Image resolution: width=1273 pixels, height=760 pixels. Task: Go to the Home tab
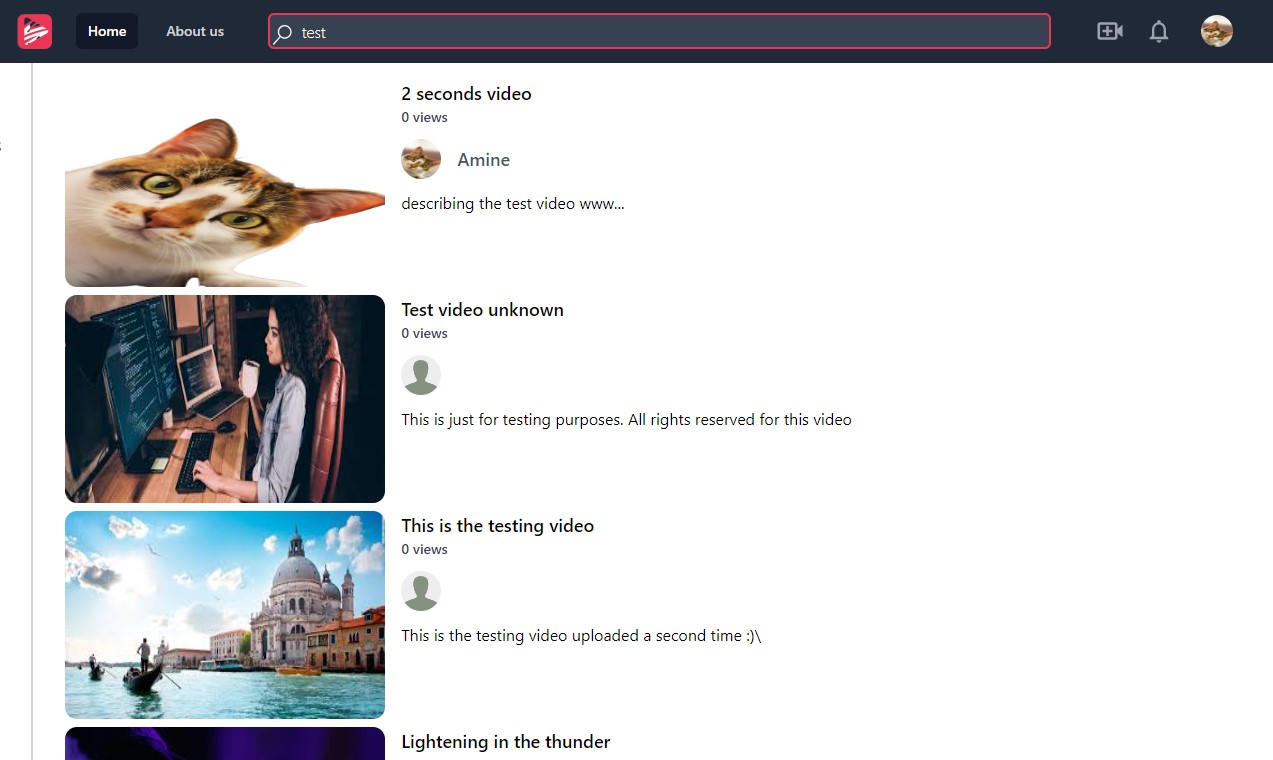107,31
